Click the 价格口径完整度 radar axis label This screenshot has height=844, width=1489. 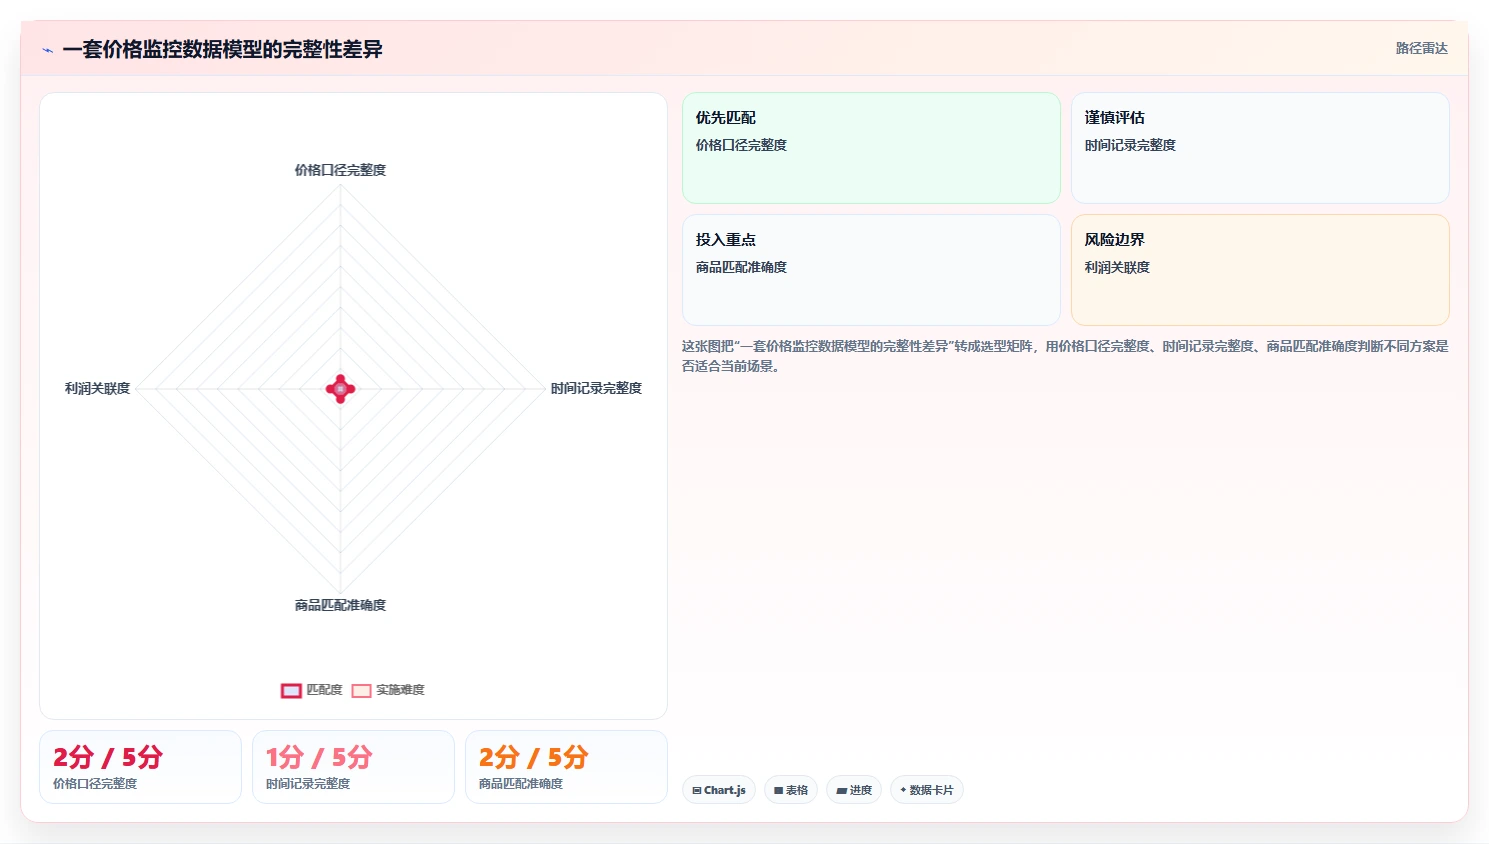click(x=340, y=170)
